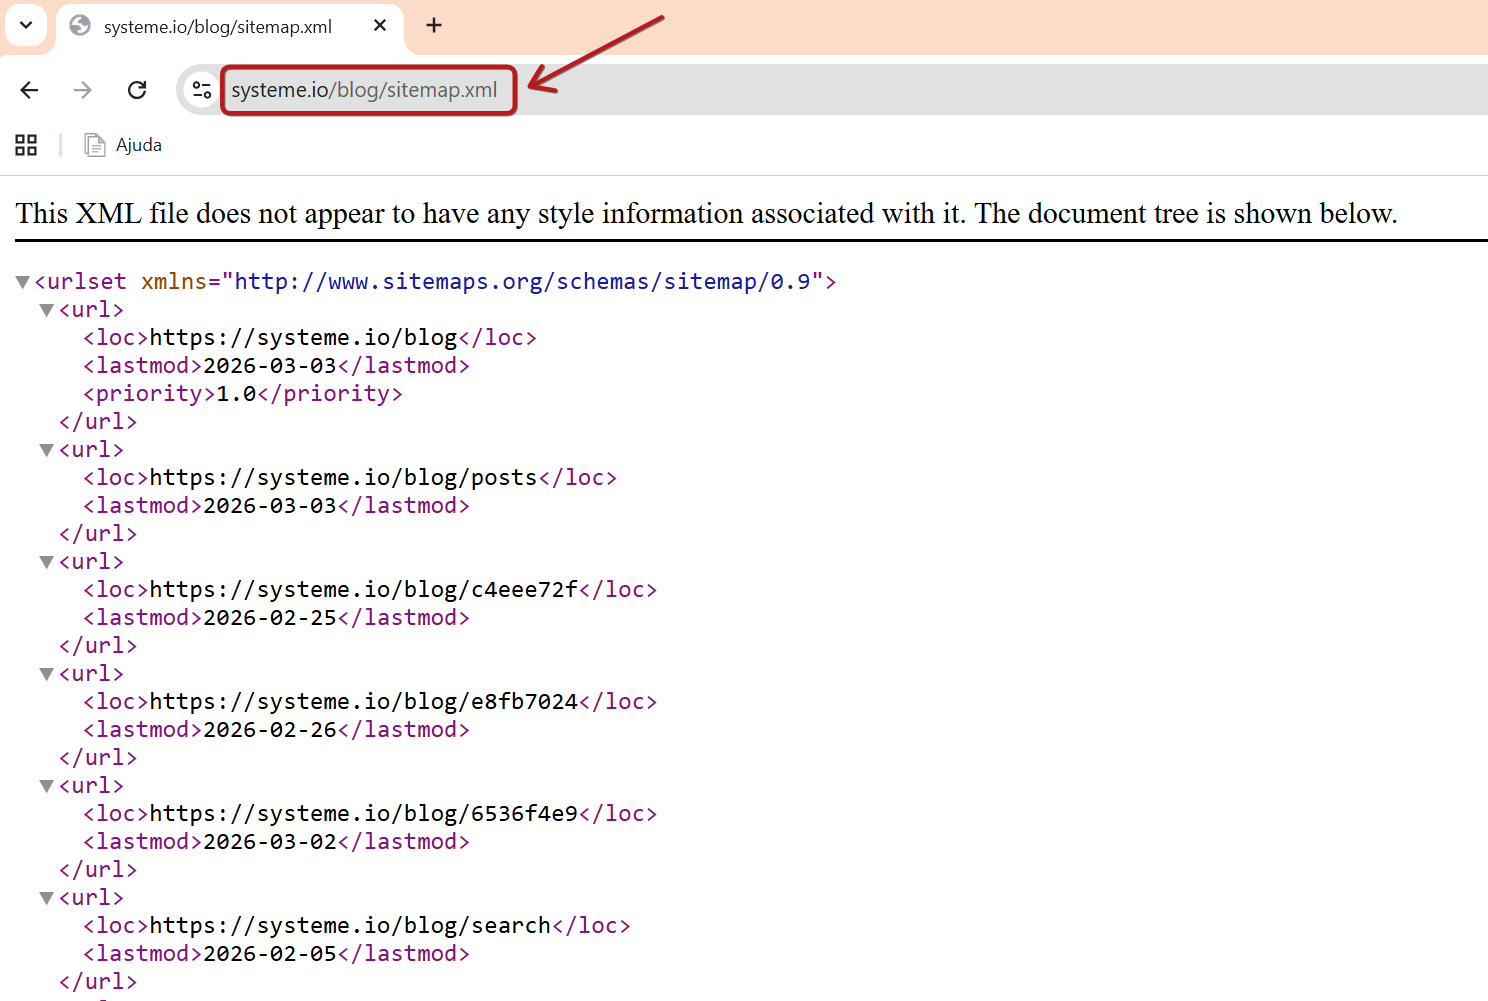Open the Ajuda bookmark

(x=124, y=145)
